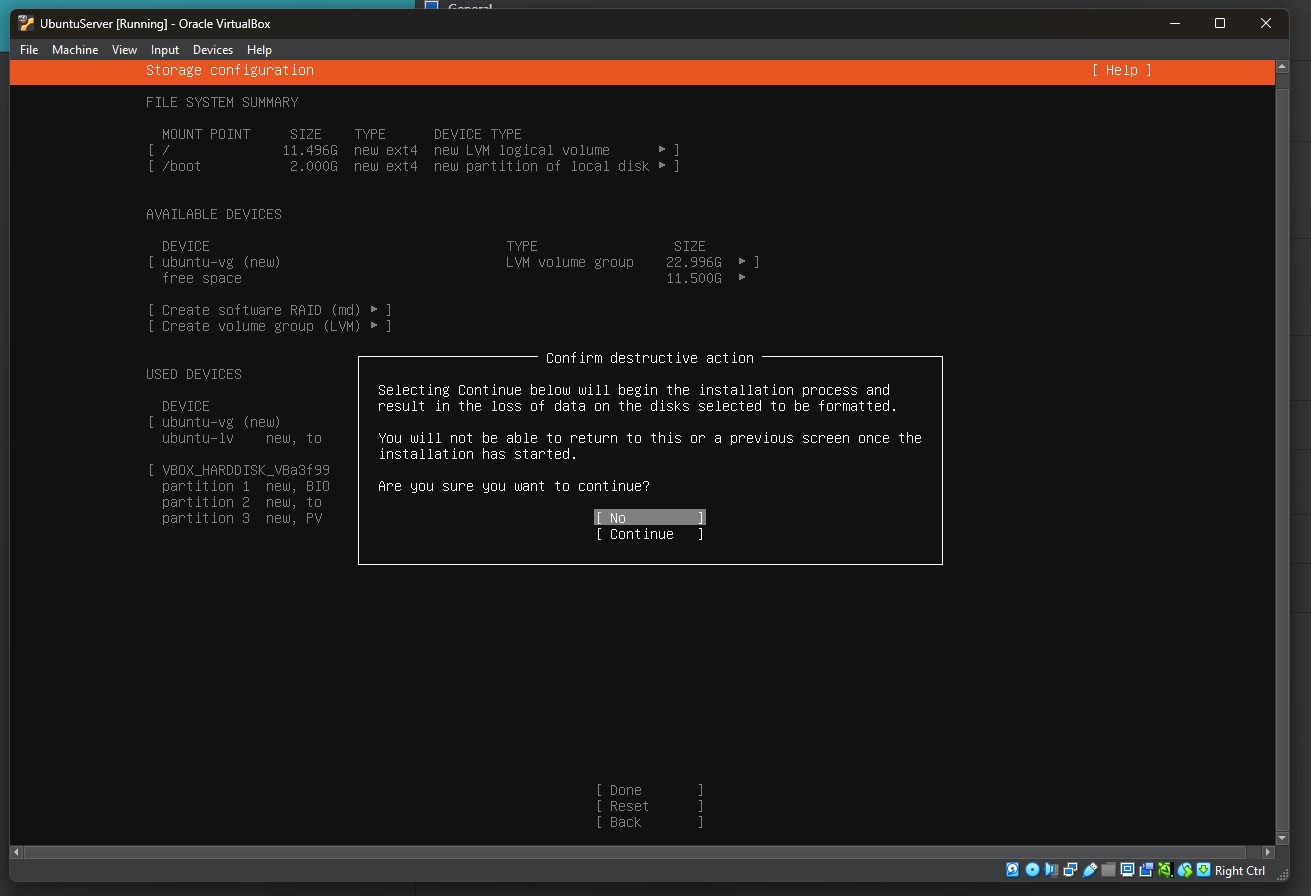Image resolution: width=1311 pixels, height=896 pixels.
Task: Choose No in the destructive action dialog
Action: pos(650,518)
